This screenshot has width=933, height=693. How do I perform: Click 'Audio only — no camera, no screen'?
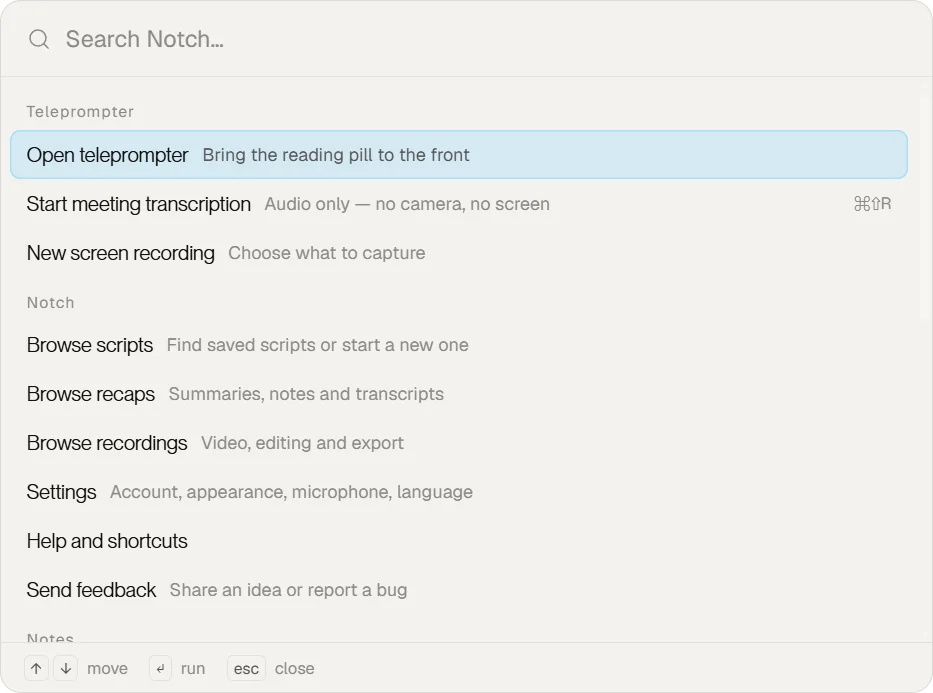point(407,204)
